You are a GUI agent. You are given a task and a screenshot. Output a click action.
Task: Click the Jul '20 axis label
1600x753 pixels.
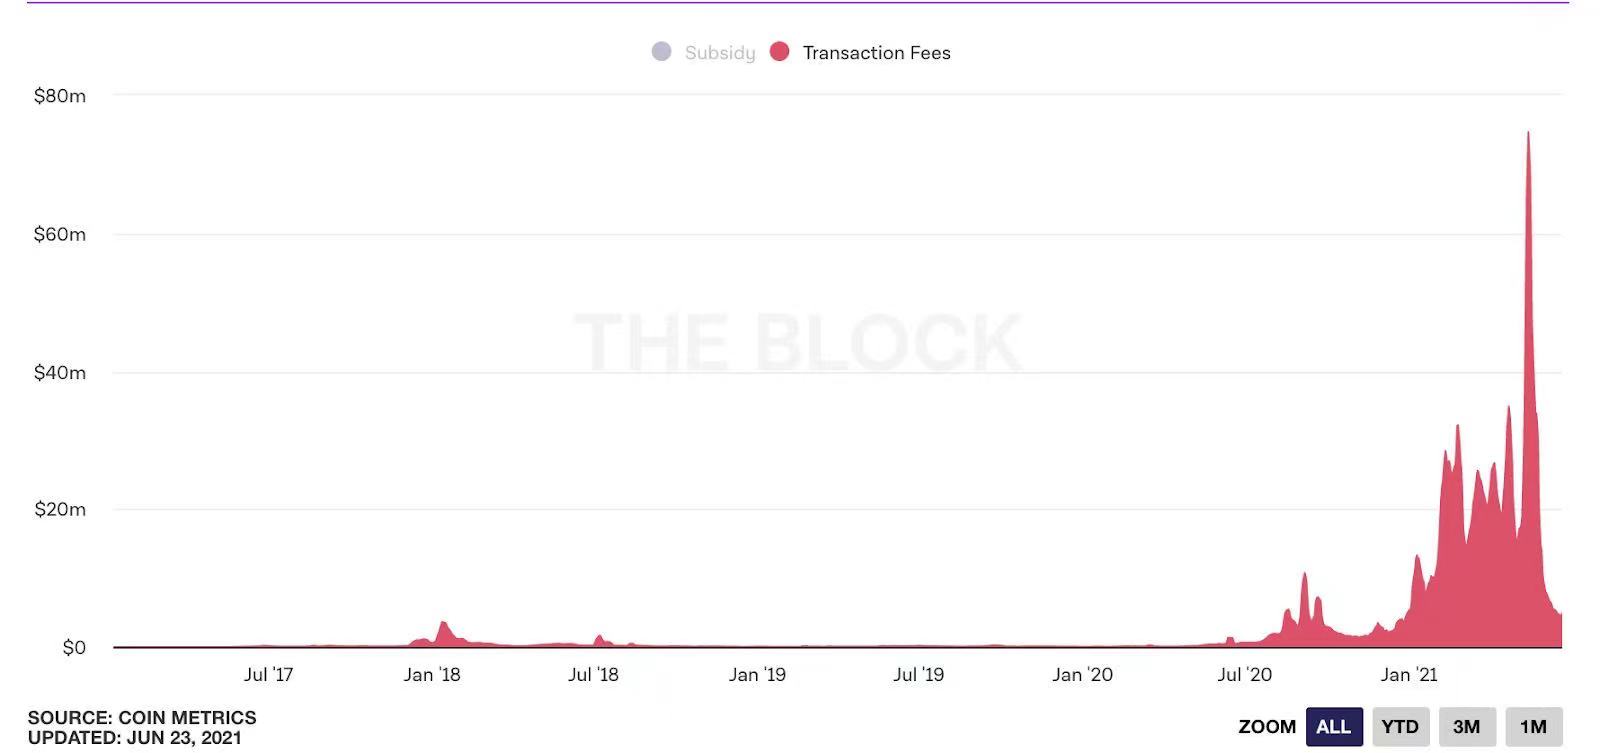click(1244, 675)
